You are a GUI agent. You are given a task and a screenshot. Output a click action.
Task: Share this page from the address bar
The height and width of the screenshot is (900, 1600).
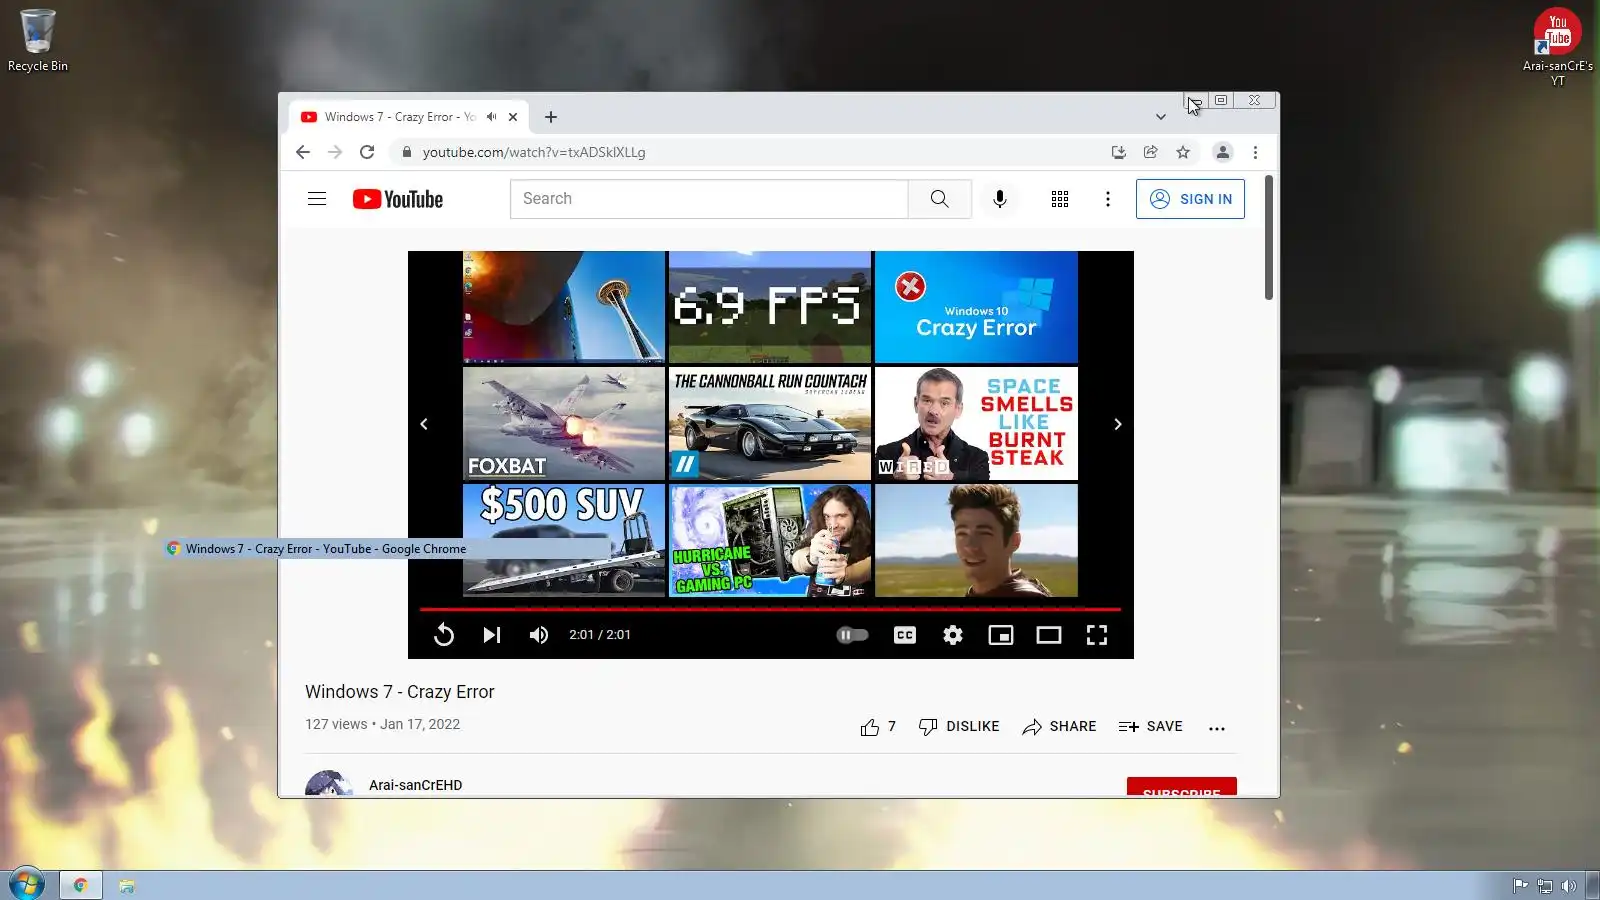click(x=1151, y=152)
